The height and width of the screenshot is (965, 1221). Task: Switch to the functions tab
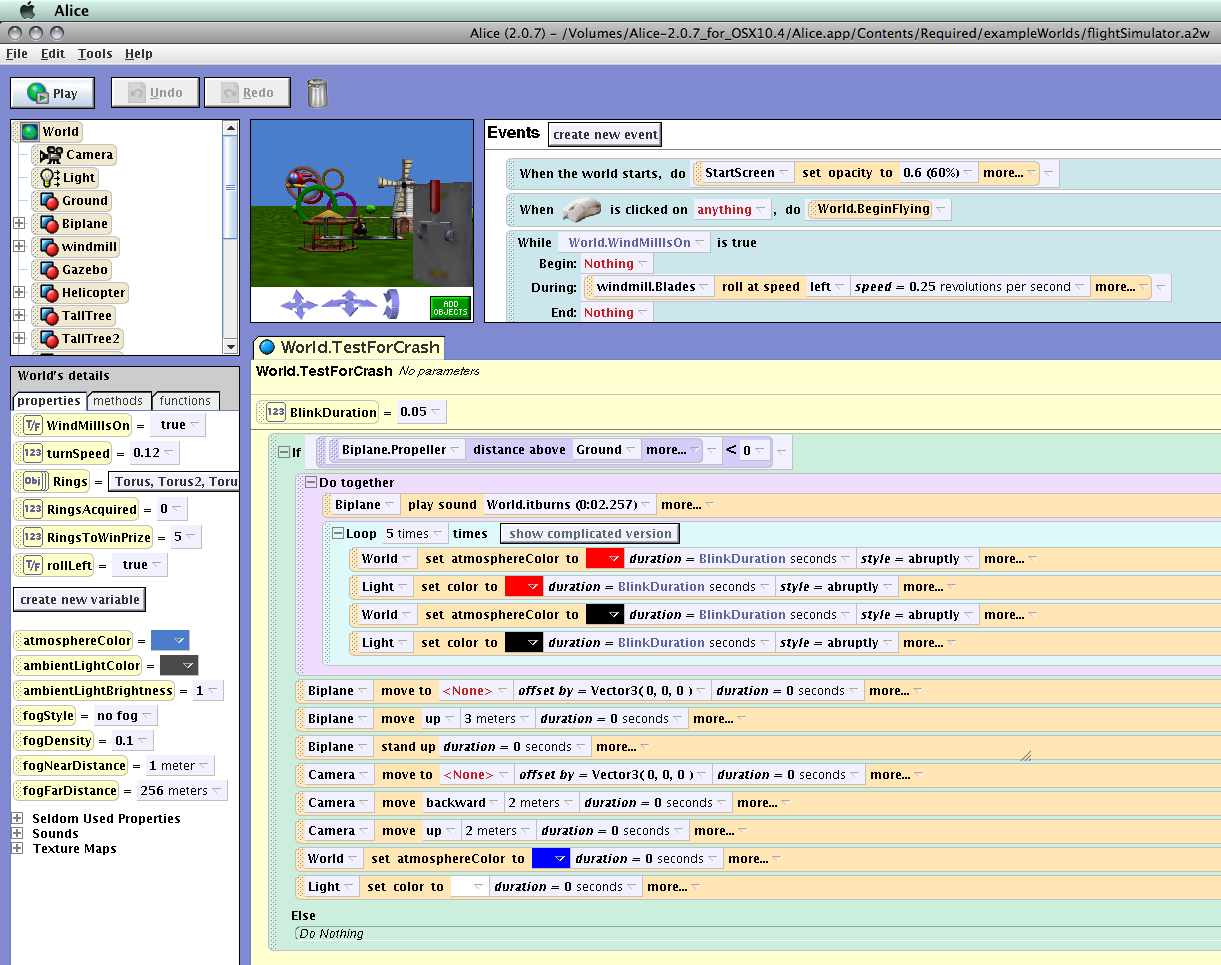pyautogui.click(x=186, y=401)
